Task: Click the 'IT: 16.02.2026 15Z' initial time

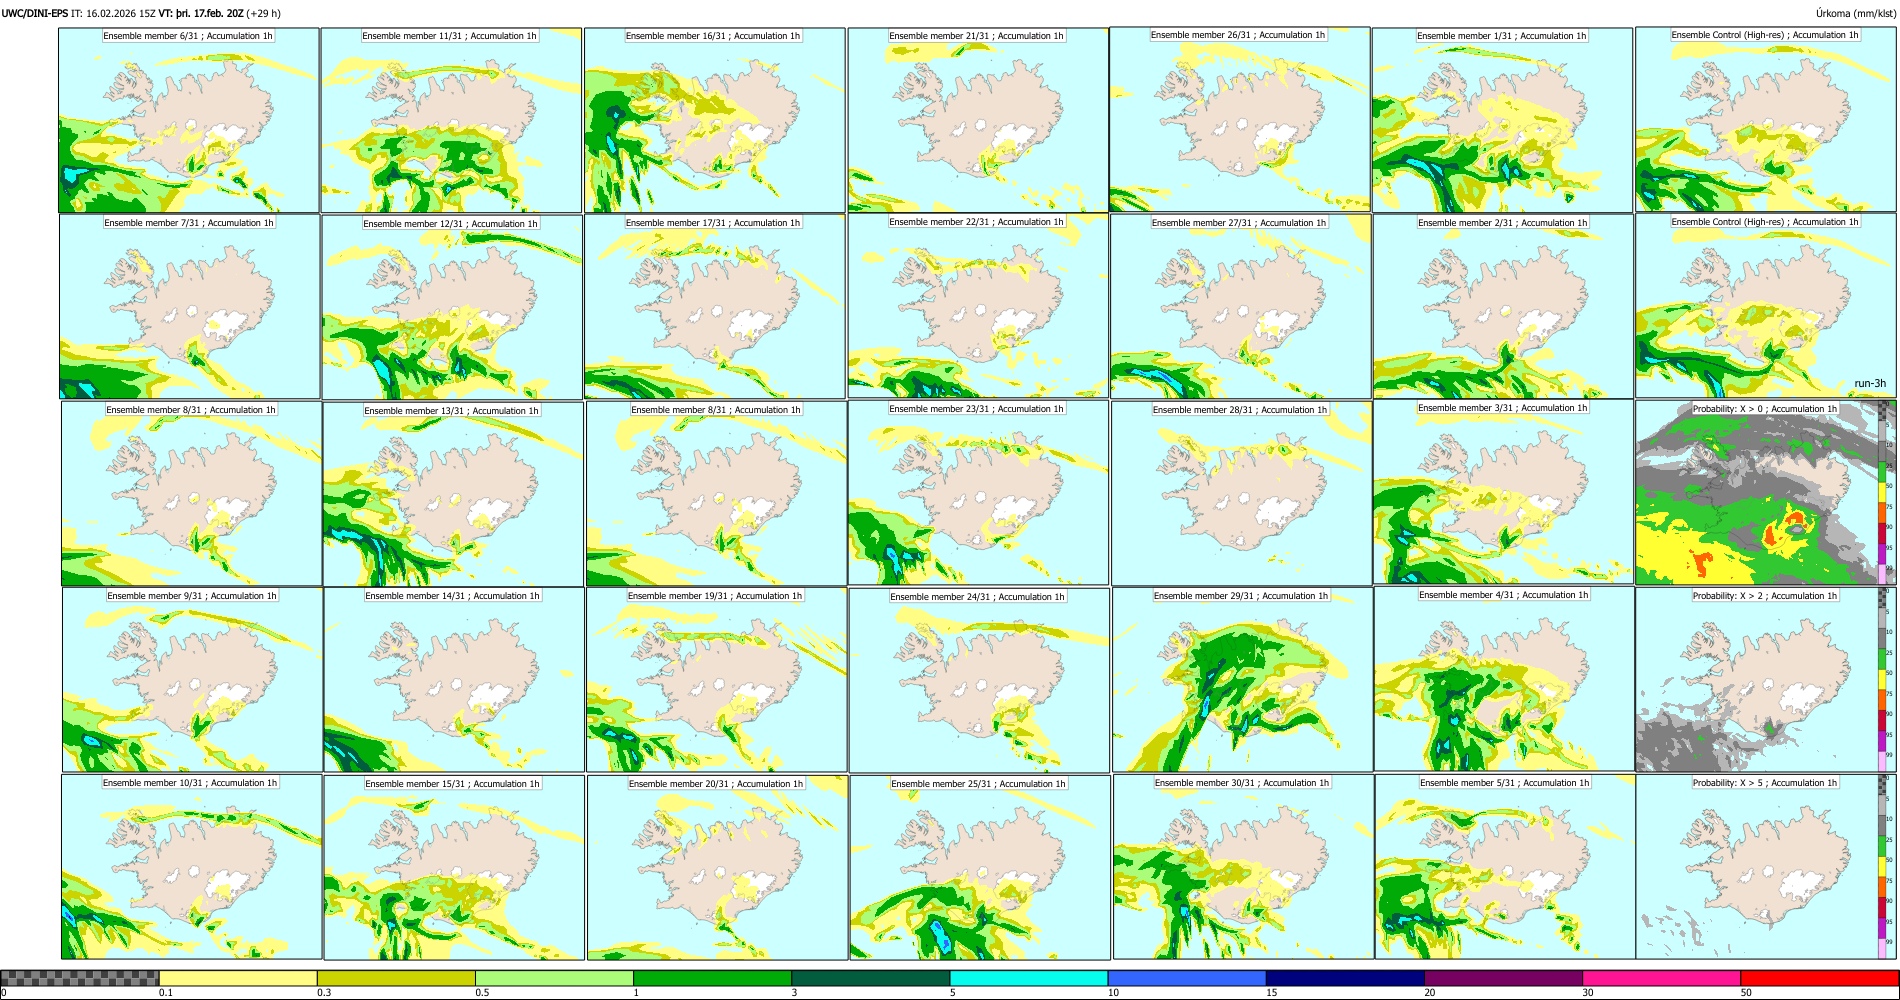Action: pyautogui.click(x=113, y=14)
